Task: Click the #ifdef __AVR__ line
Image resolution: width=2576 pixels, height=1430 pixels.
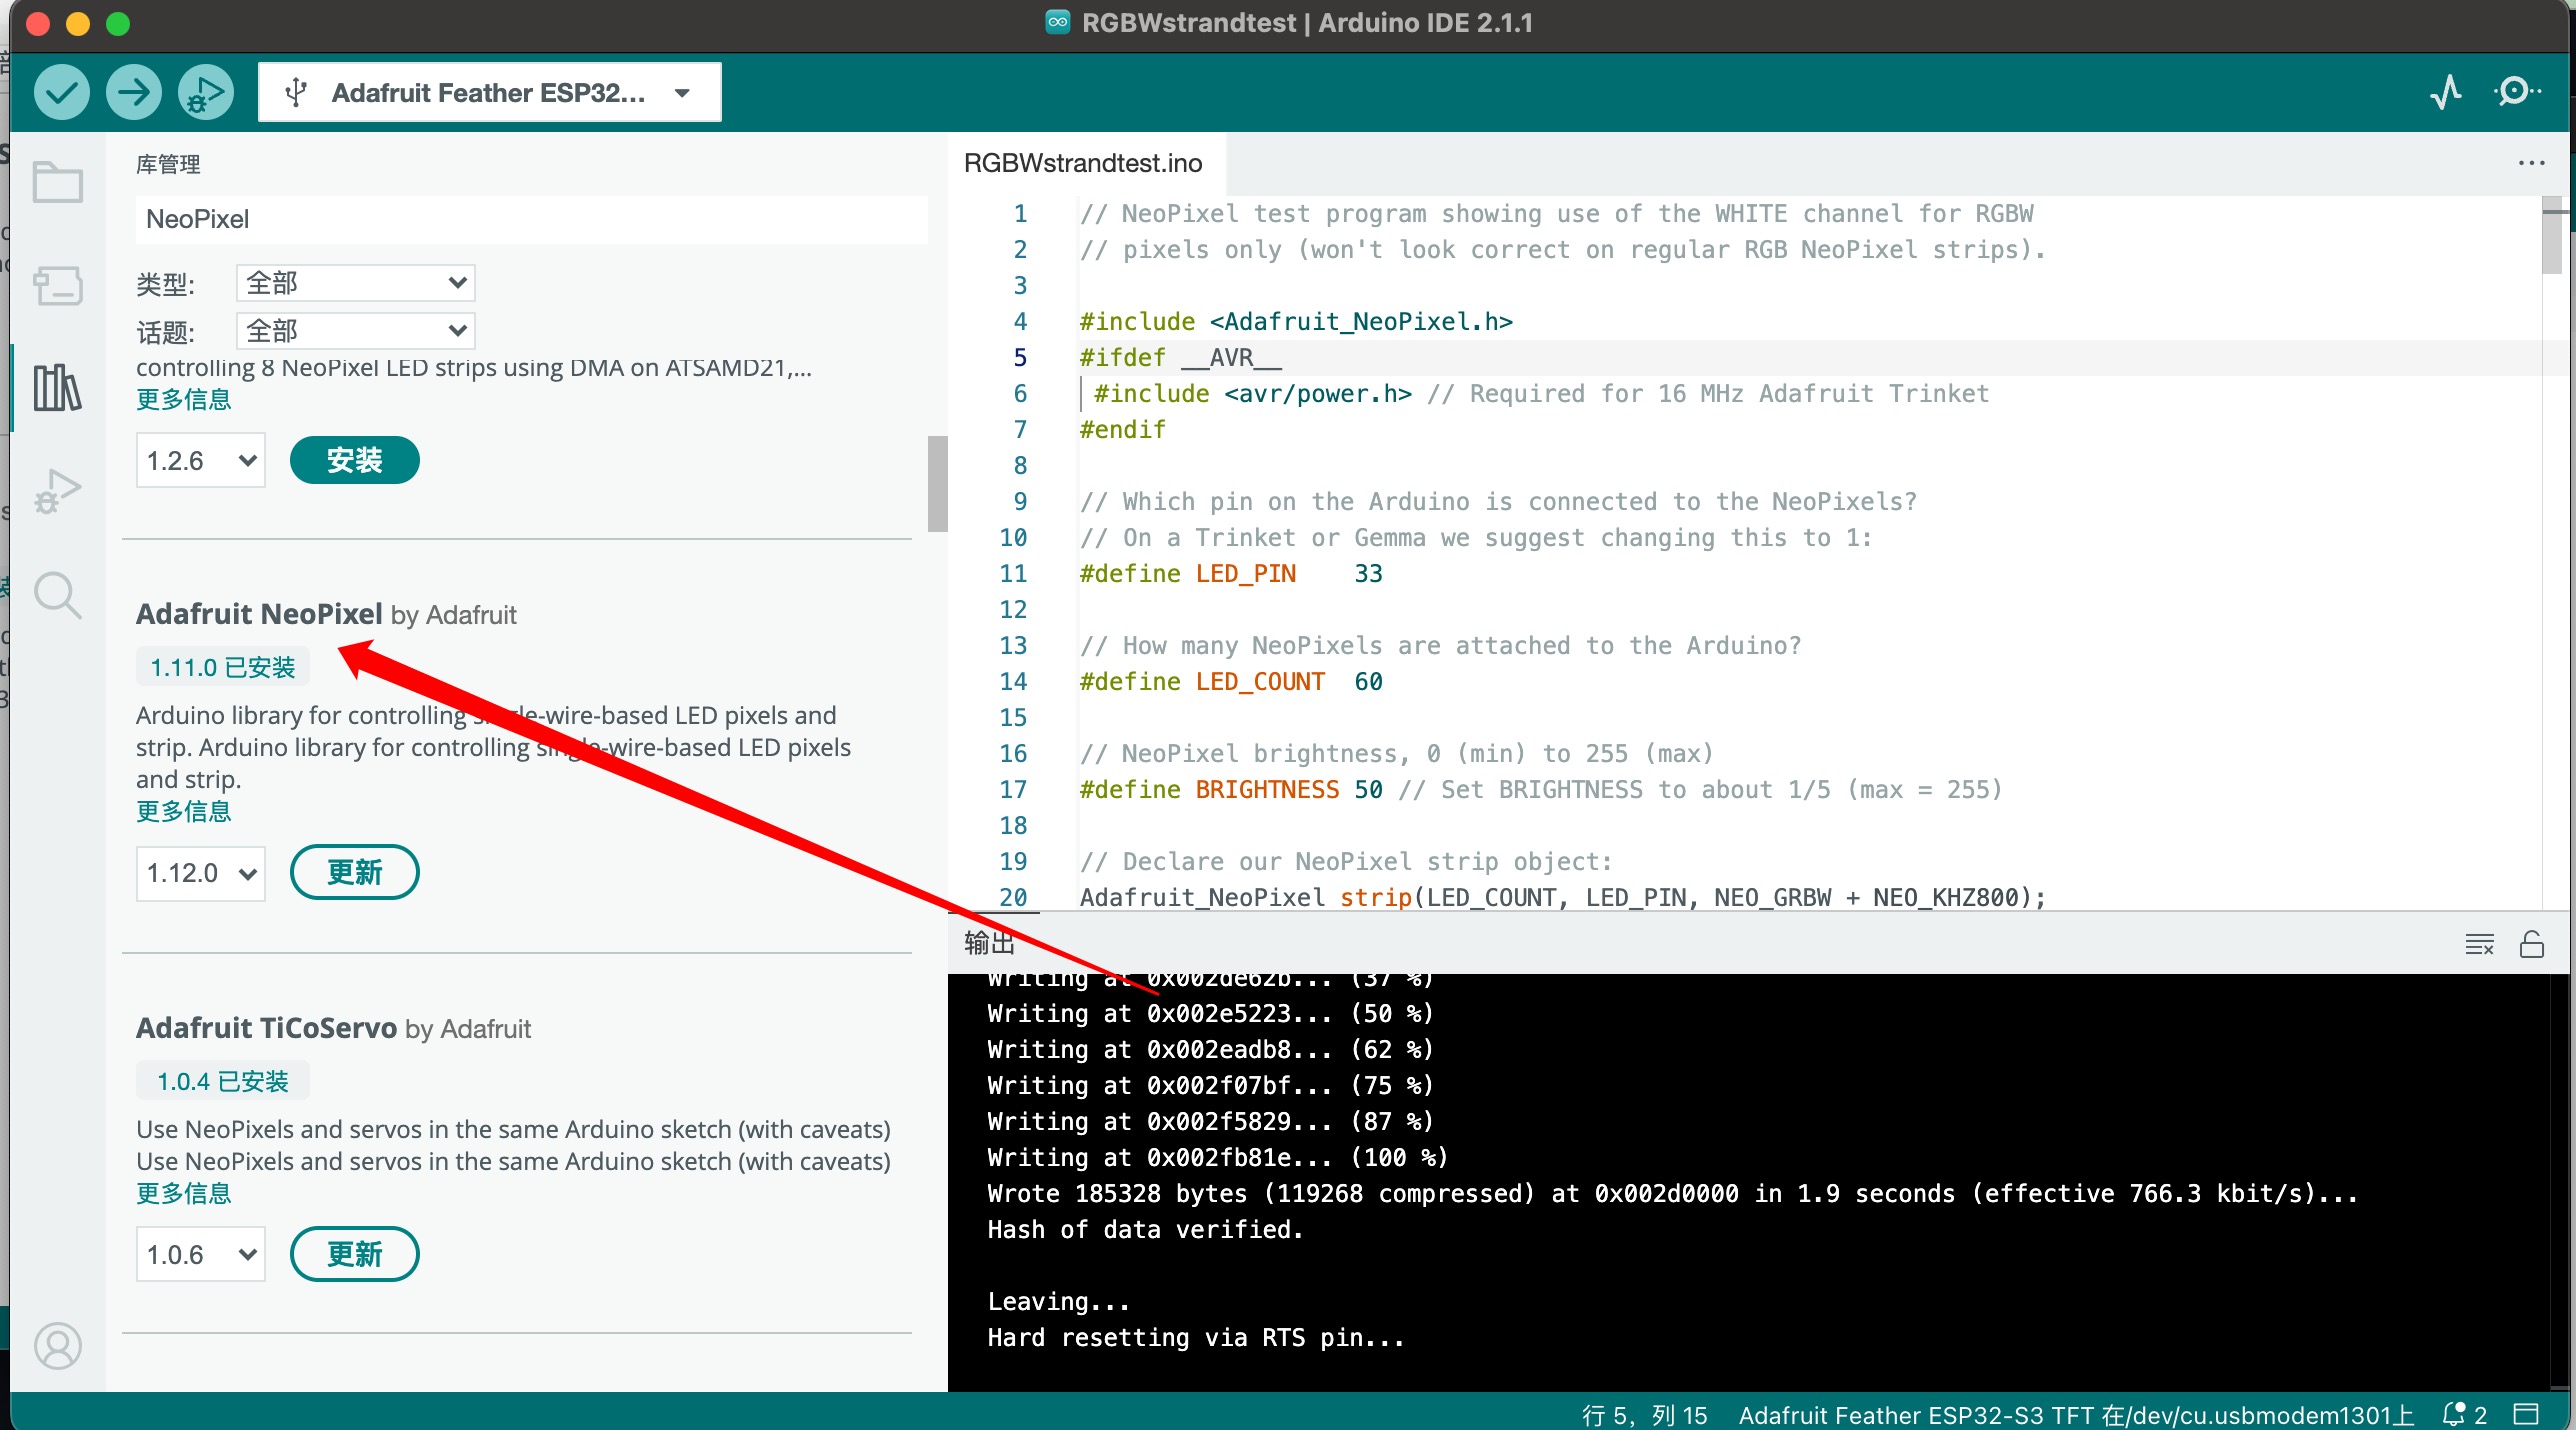Action: [x=1181, y=357]
